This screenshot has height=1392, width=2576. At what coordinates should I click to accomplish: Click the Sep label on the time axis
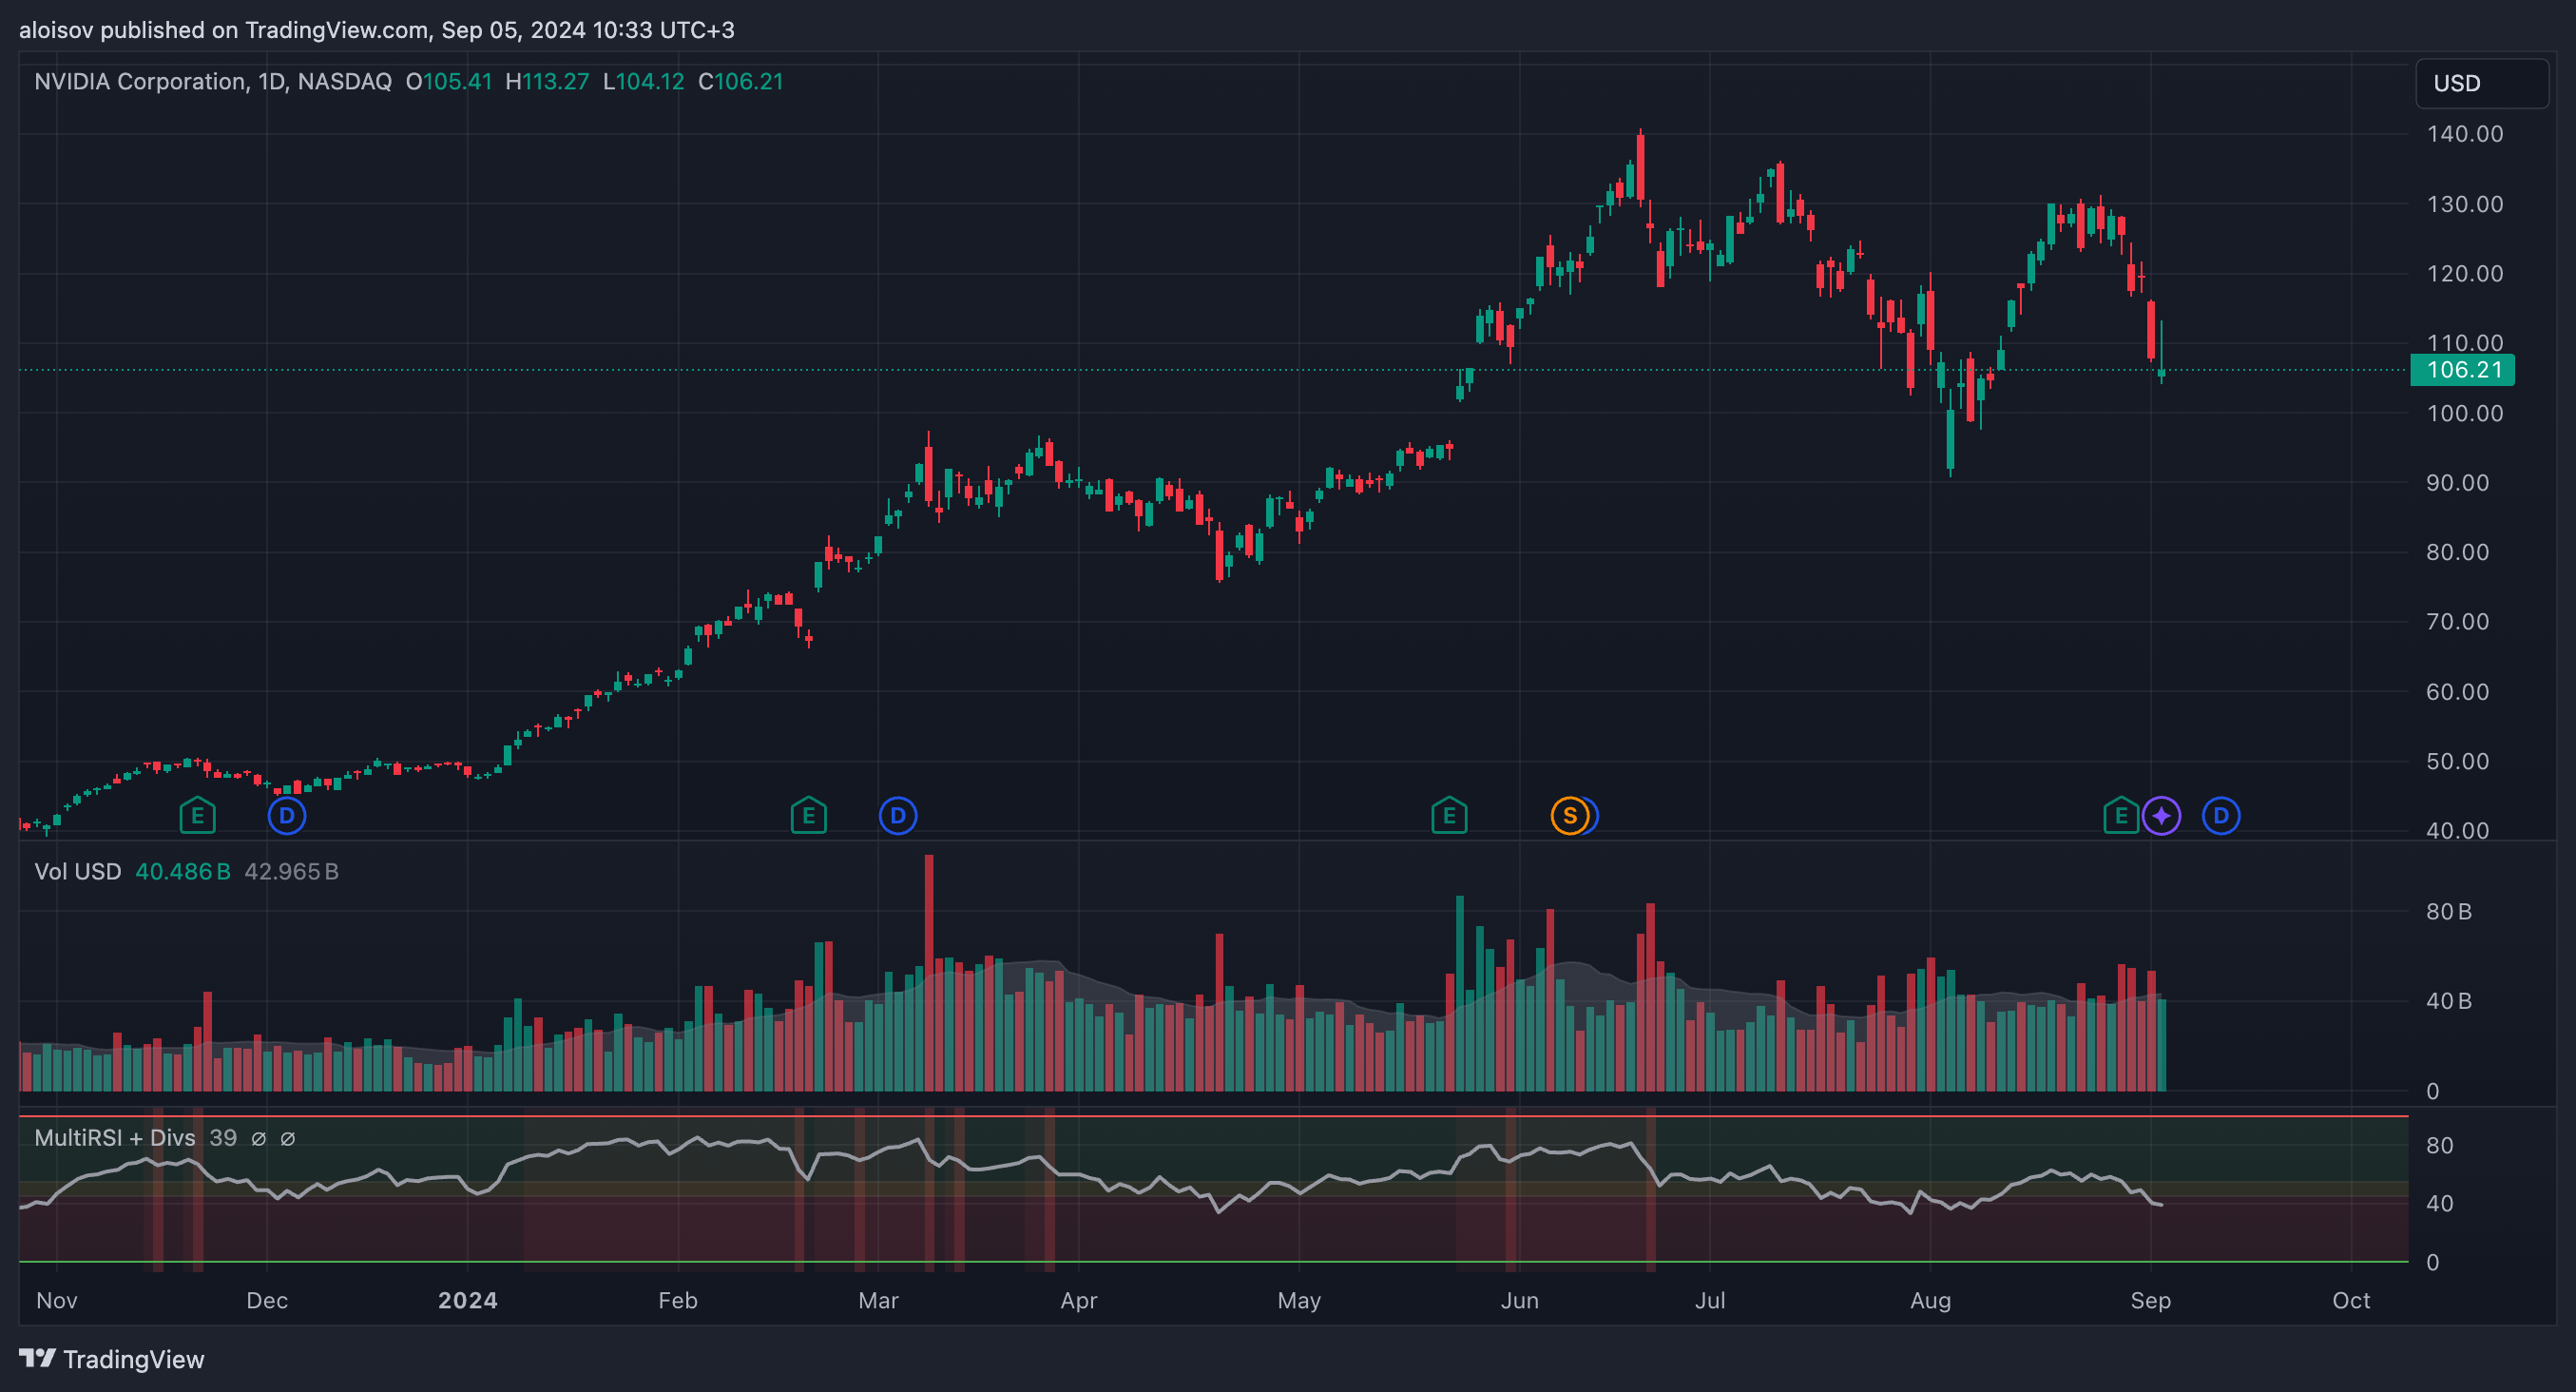point(2151,1301)
